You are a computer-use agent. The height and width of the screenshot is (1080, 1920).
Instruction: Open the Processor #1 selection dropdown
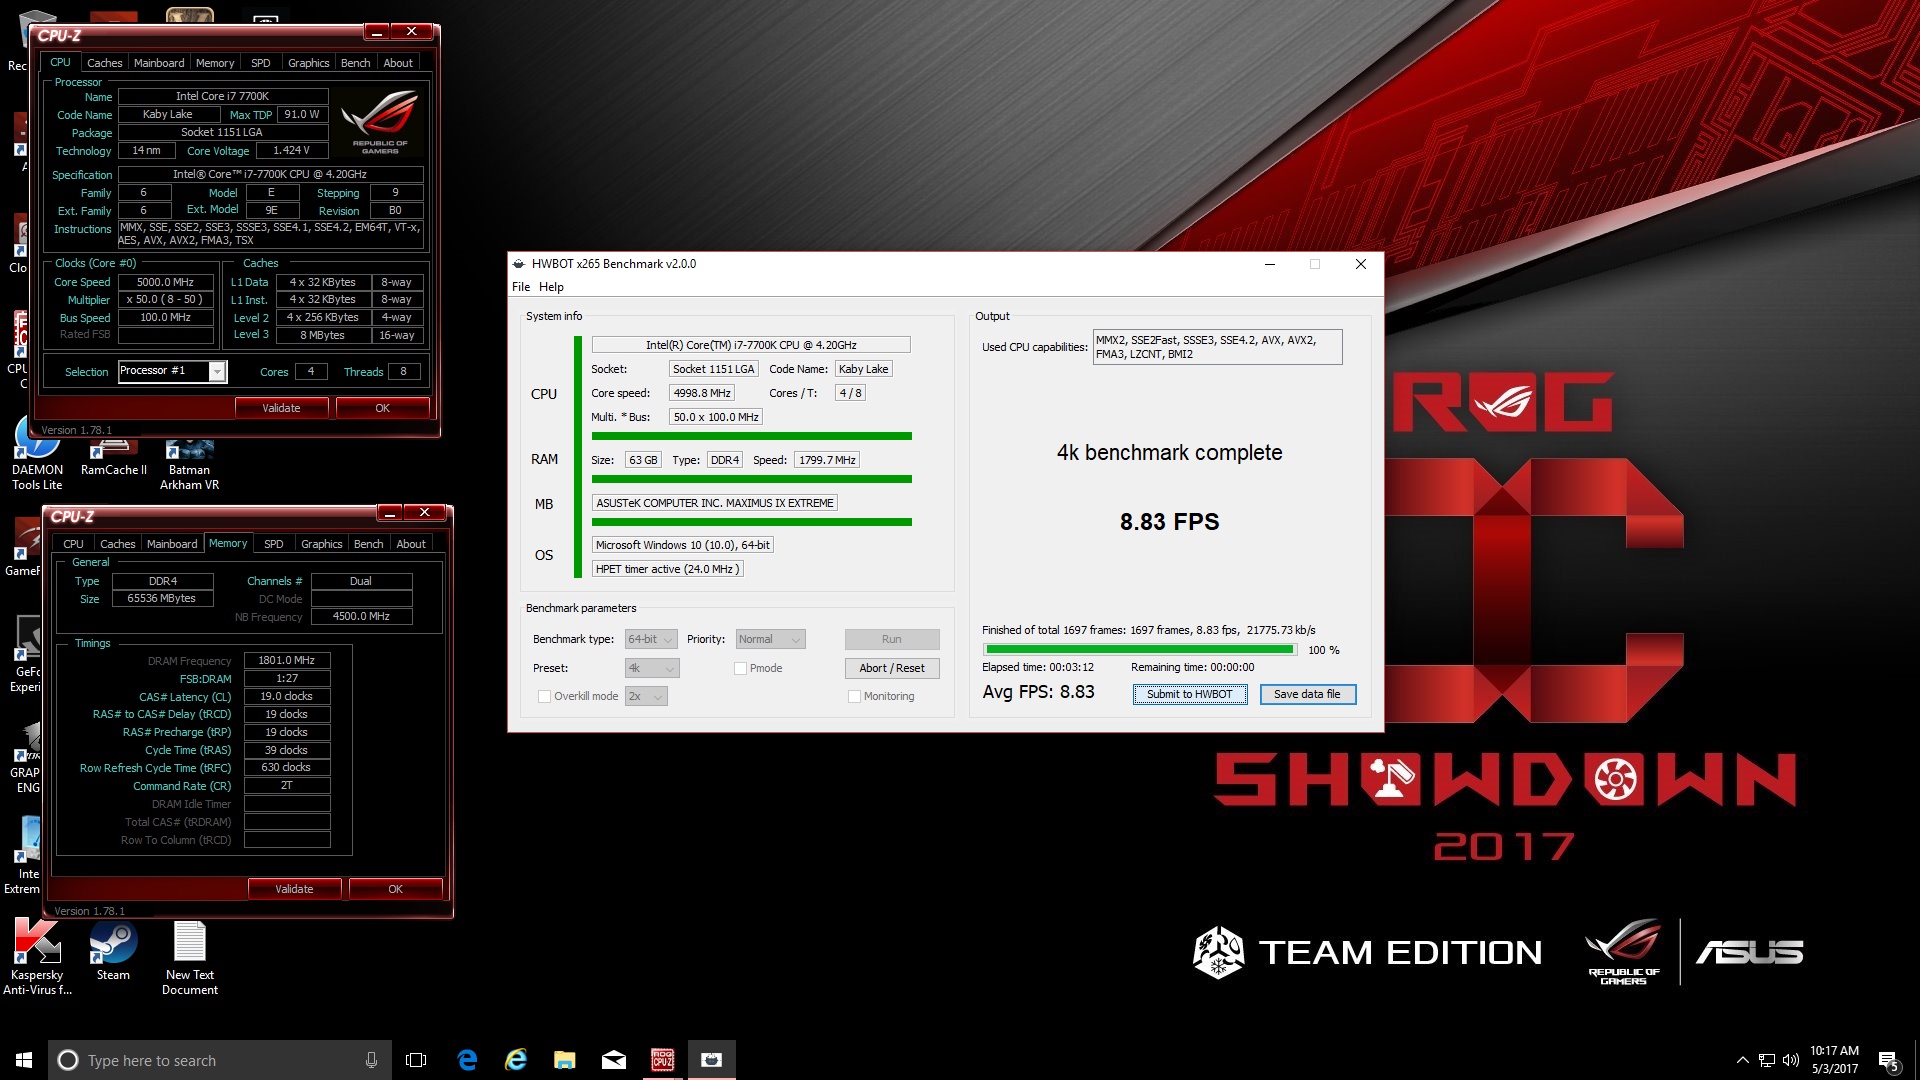[x=173, y=371]
